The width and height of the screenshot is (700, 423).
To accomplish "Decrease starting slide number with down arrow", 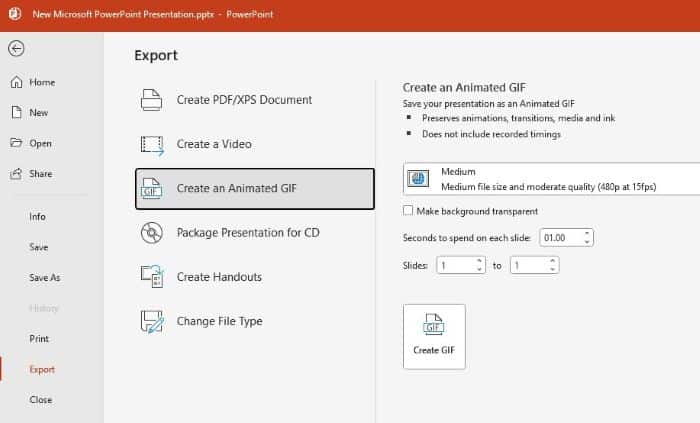I will (479, 269).
